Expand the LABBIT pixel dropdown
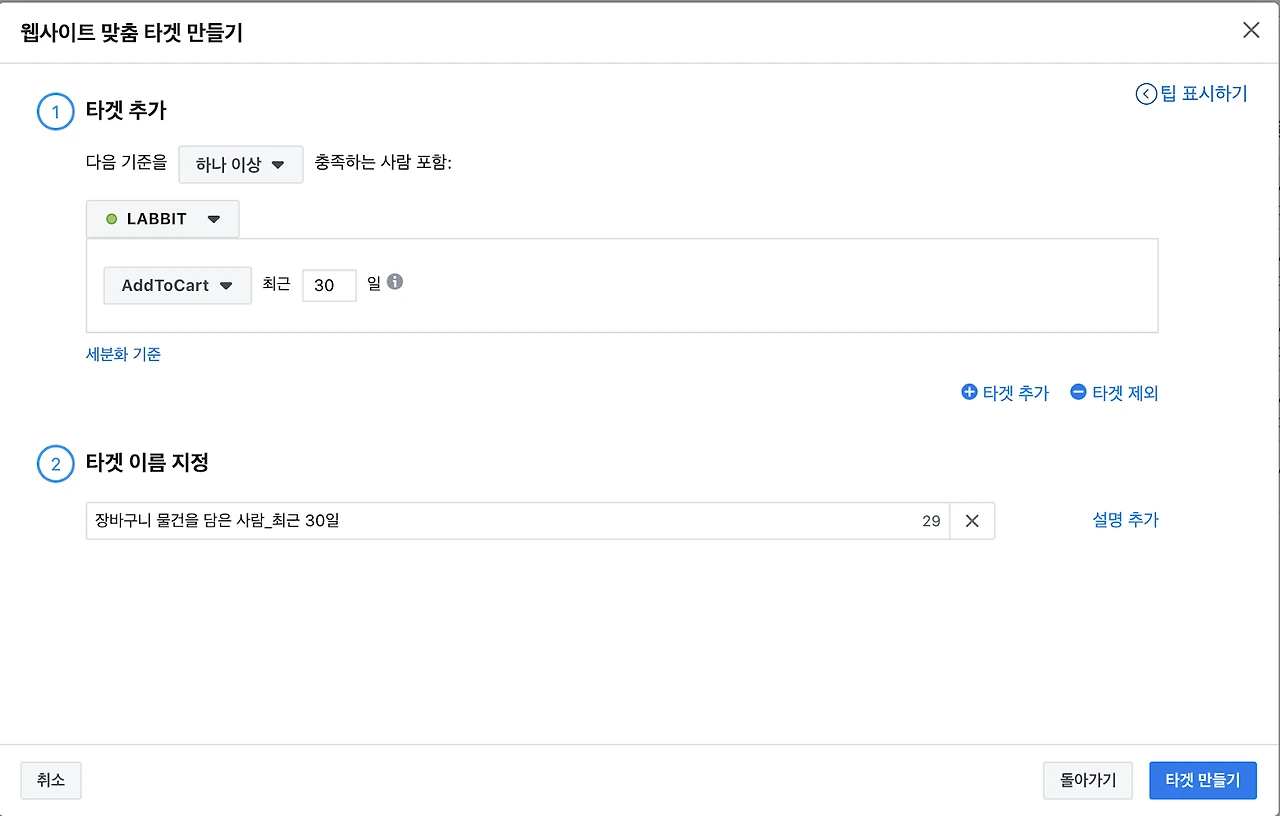The height and width of the screenshot is (816, 1280). pos(163,219)
